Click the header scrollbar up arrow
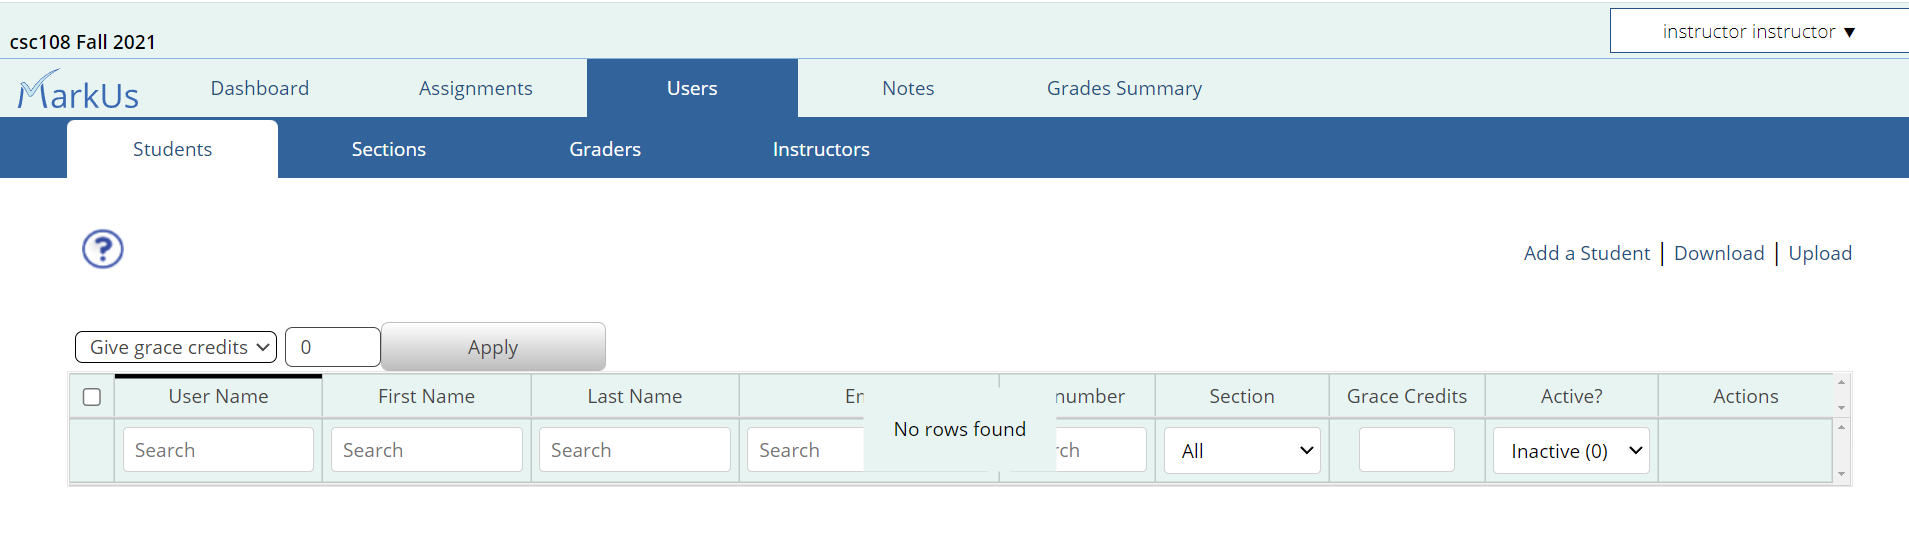This screenshot has width=1909, height=540. [1842, 382]
